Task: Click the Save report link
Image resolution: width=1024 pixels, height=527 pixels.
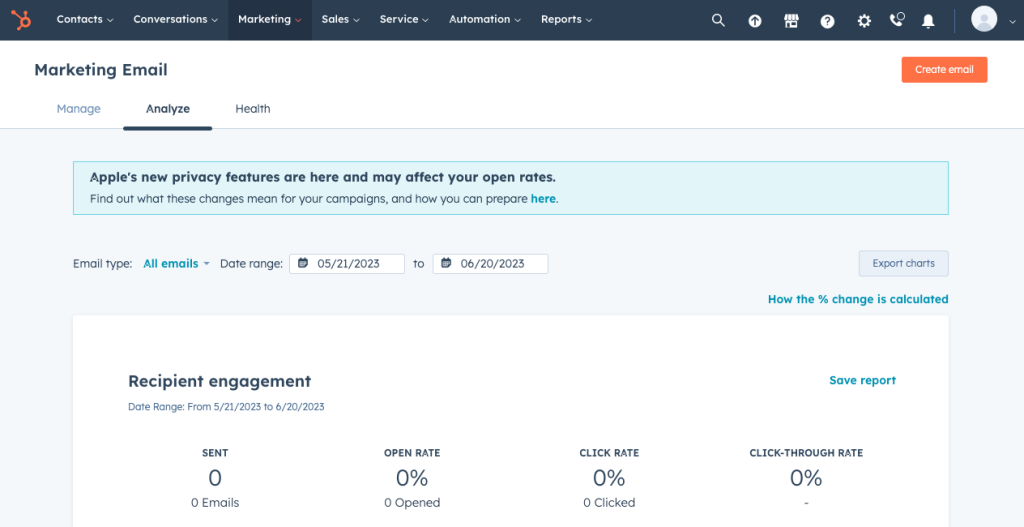Action: pos(862,380)
